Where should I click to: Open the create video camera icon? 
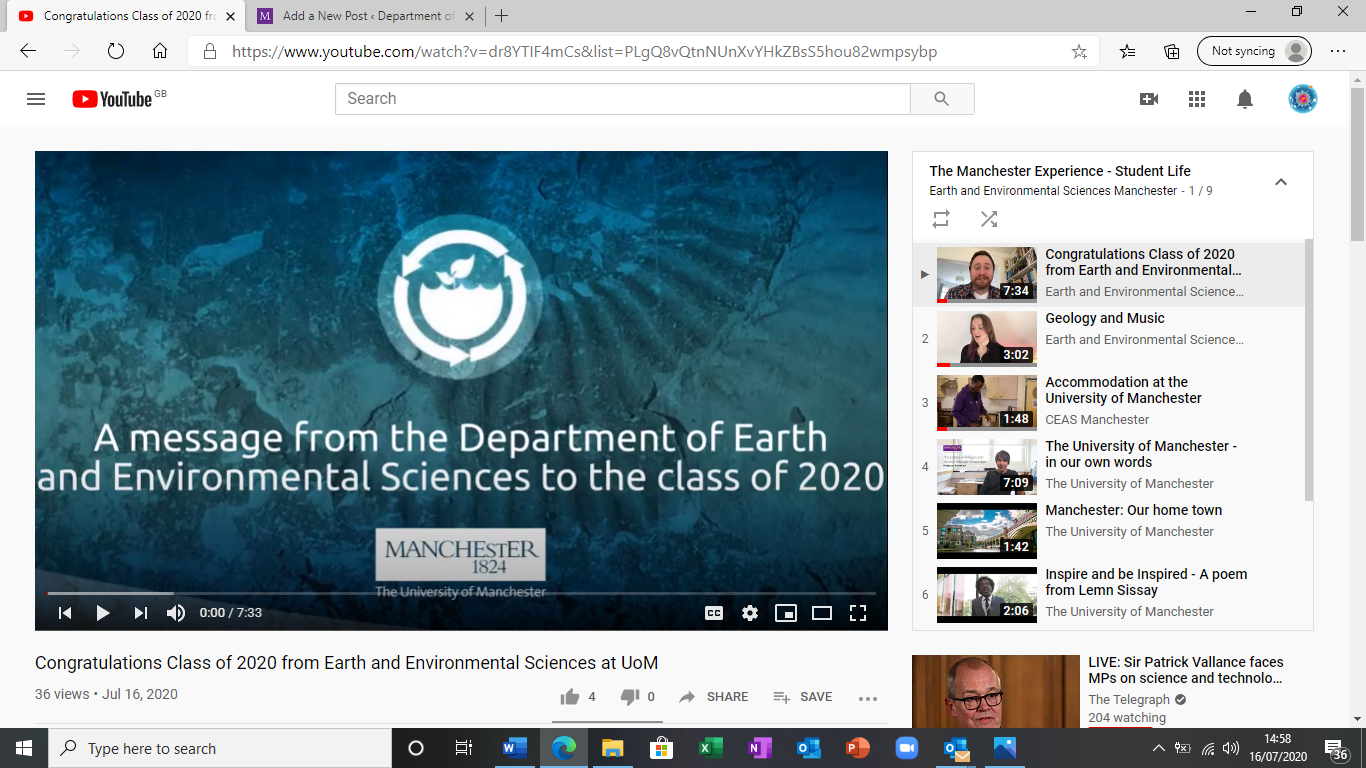[1148, 99]
